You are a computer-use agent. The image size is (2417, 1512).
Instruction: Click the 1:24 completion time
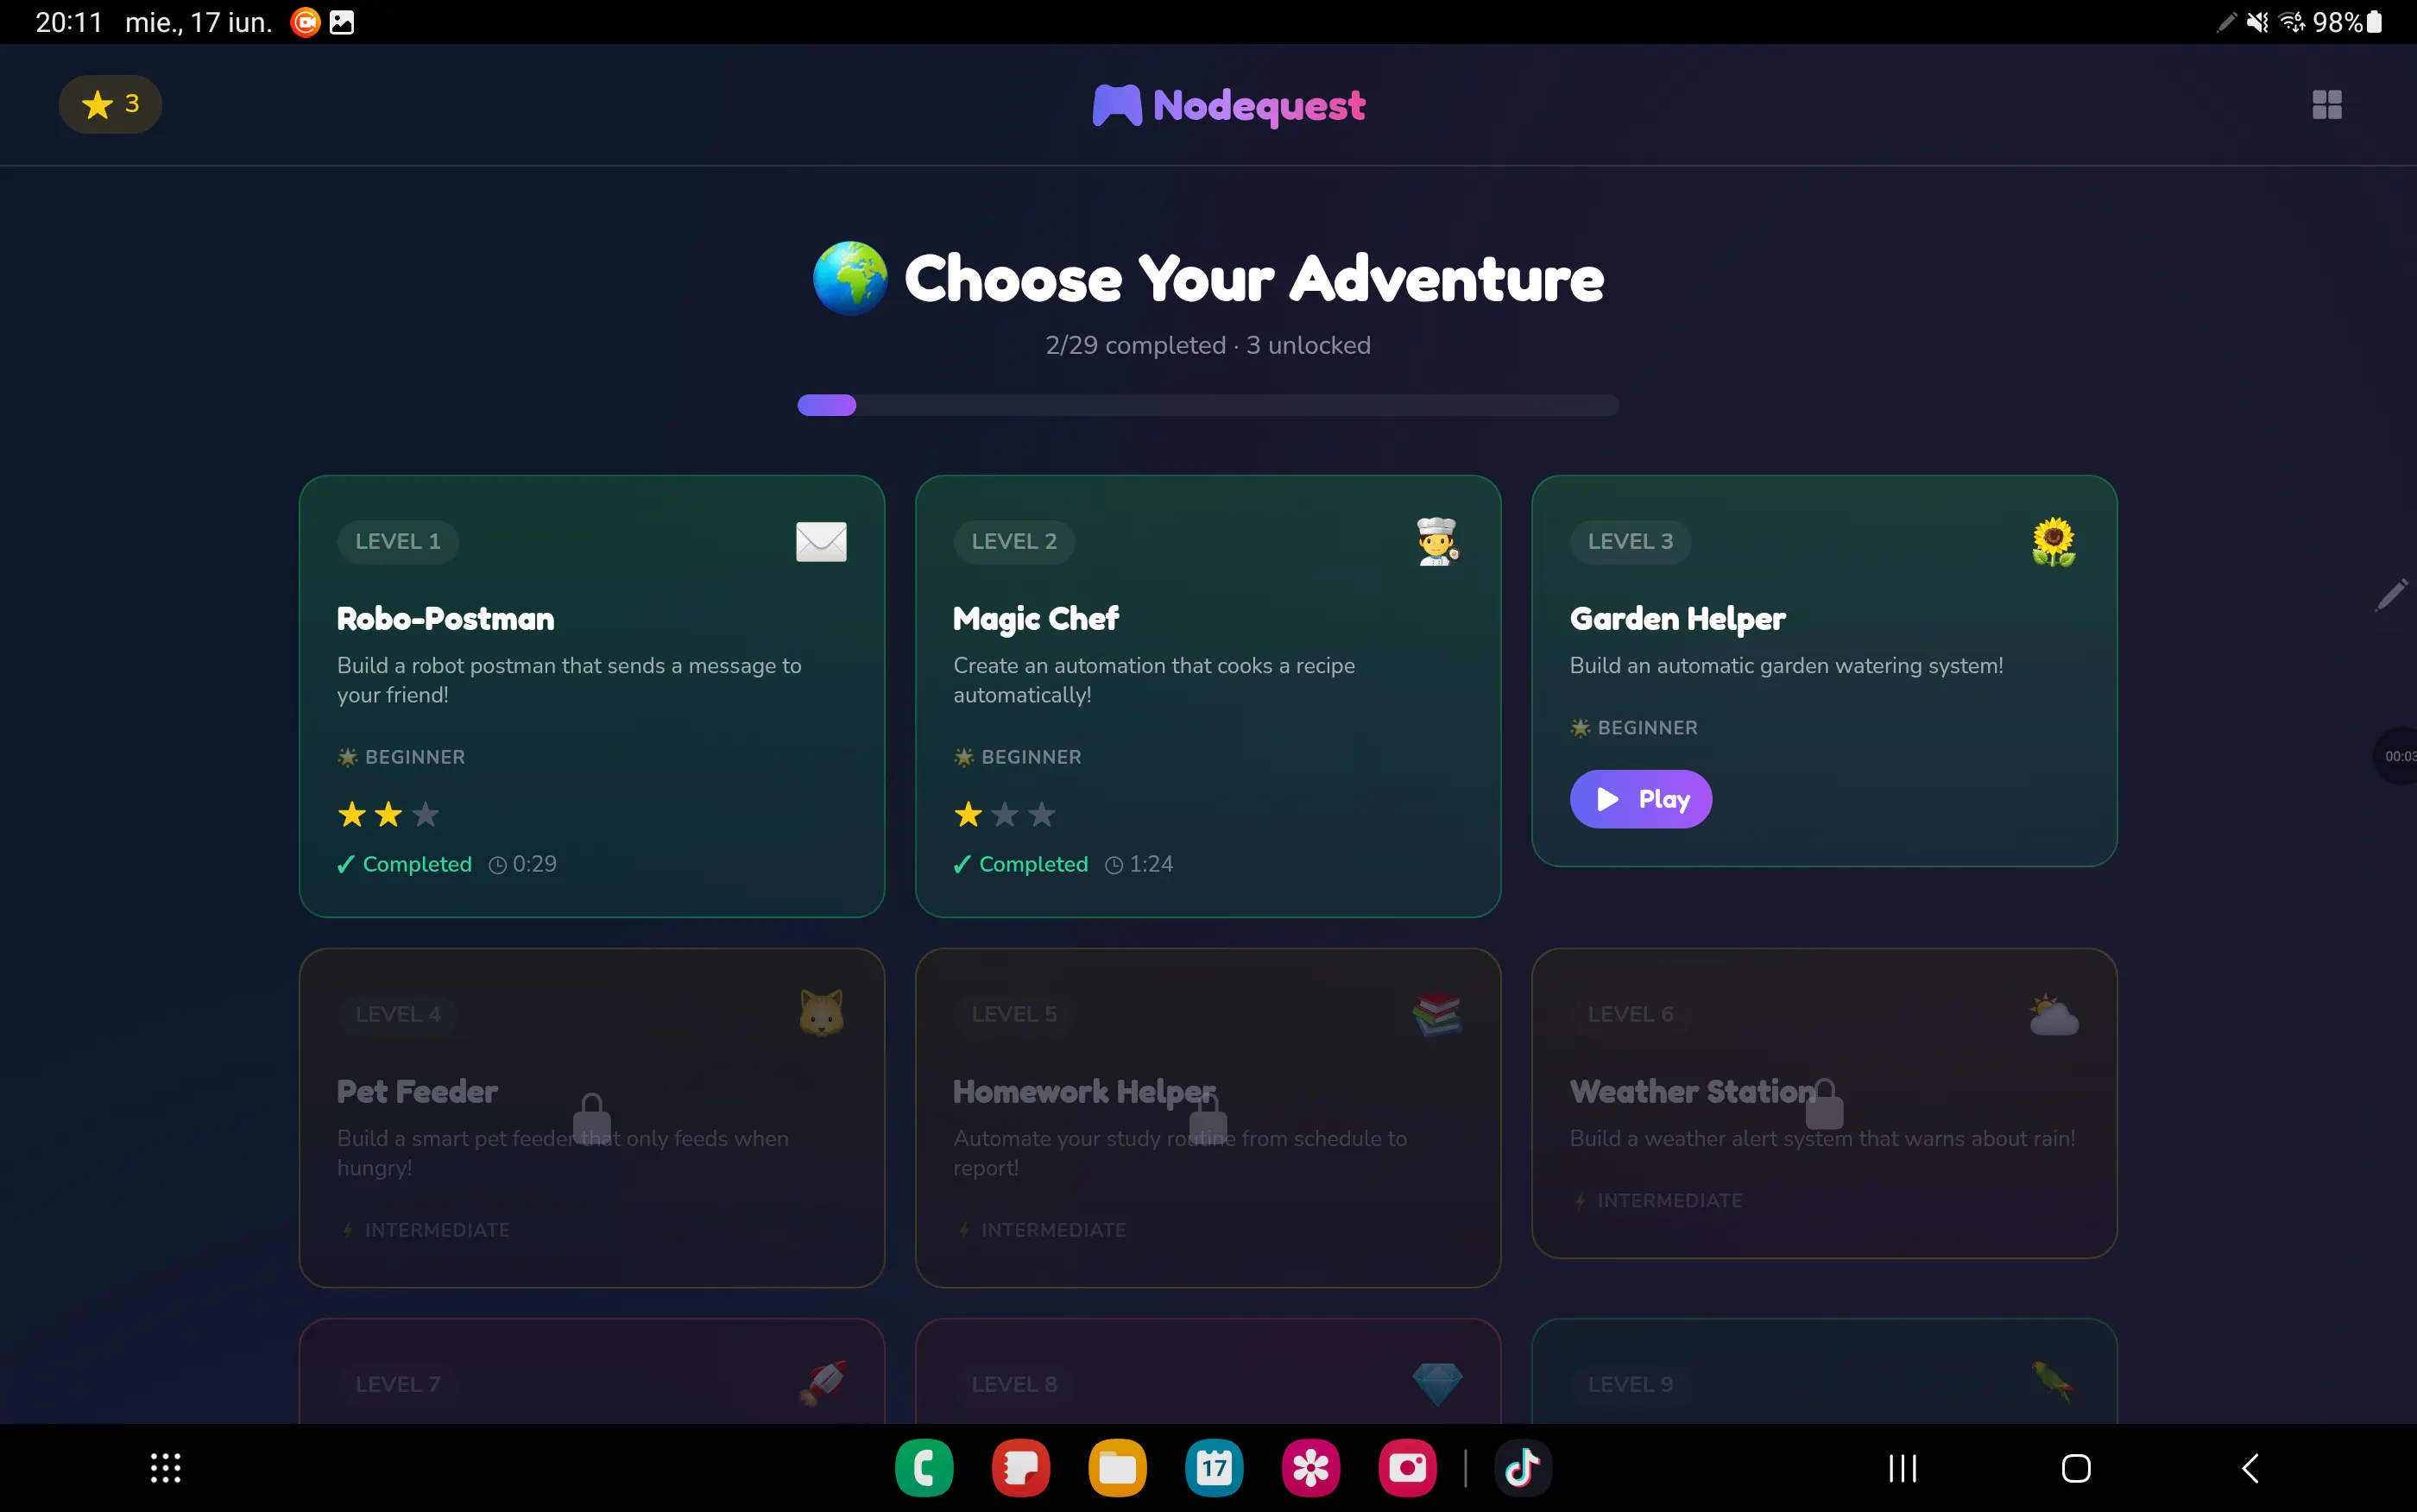pyautogui.click(x=1139, y=864)
